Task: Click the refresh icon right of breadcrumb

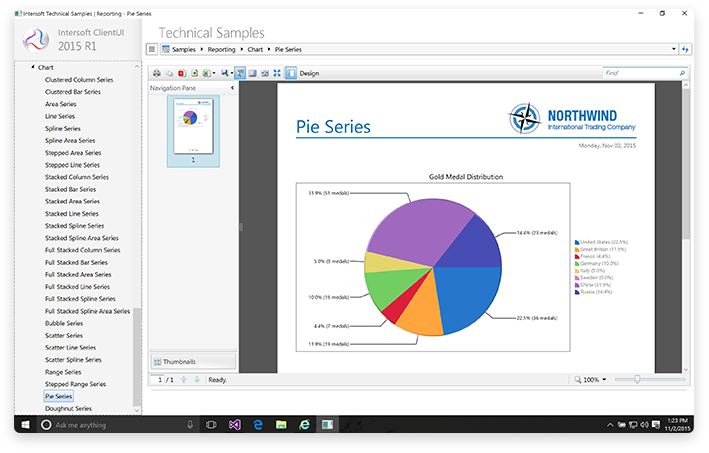Action: pyautogui.click(x=685, y=49)
